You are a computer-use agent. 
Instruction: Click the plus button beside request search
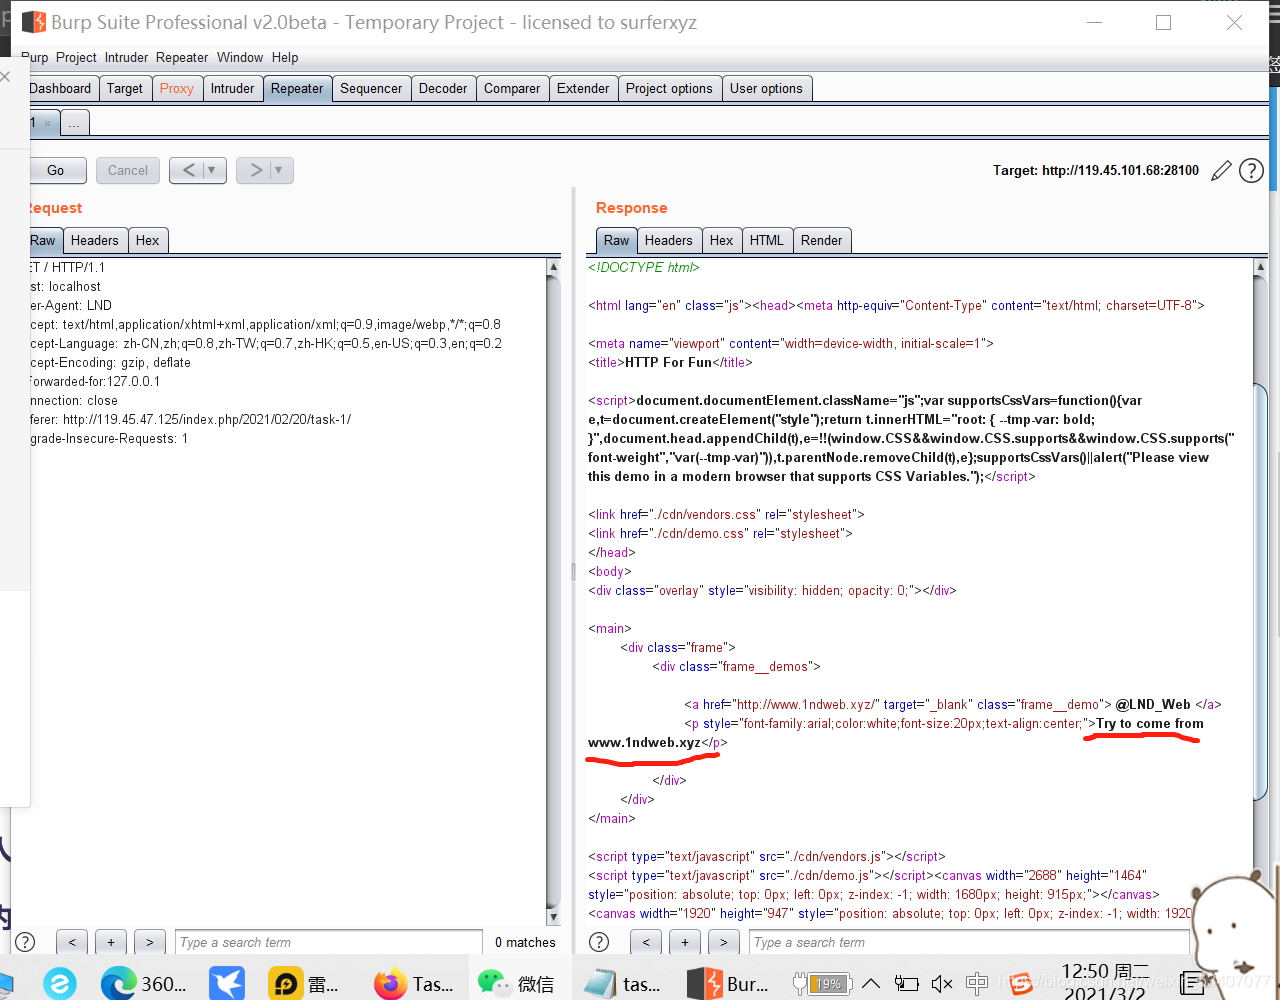111,942
